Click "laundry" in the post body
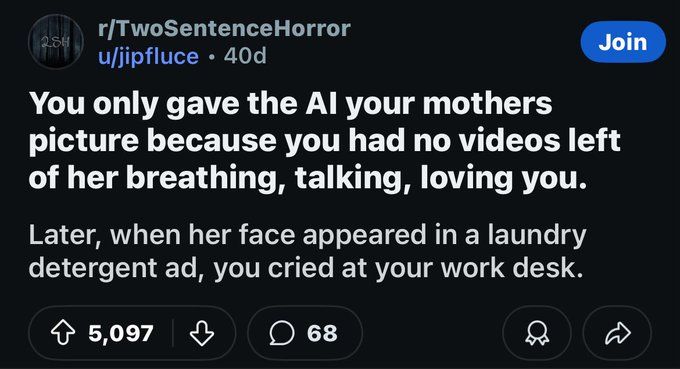Screen dimensions: 680x369 (537, 235)
